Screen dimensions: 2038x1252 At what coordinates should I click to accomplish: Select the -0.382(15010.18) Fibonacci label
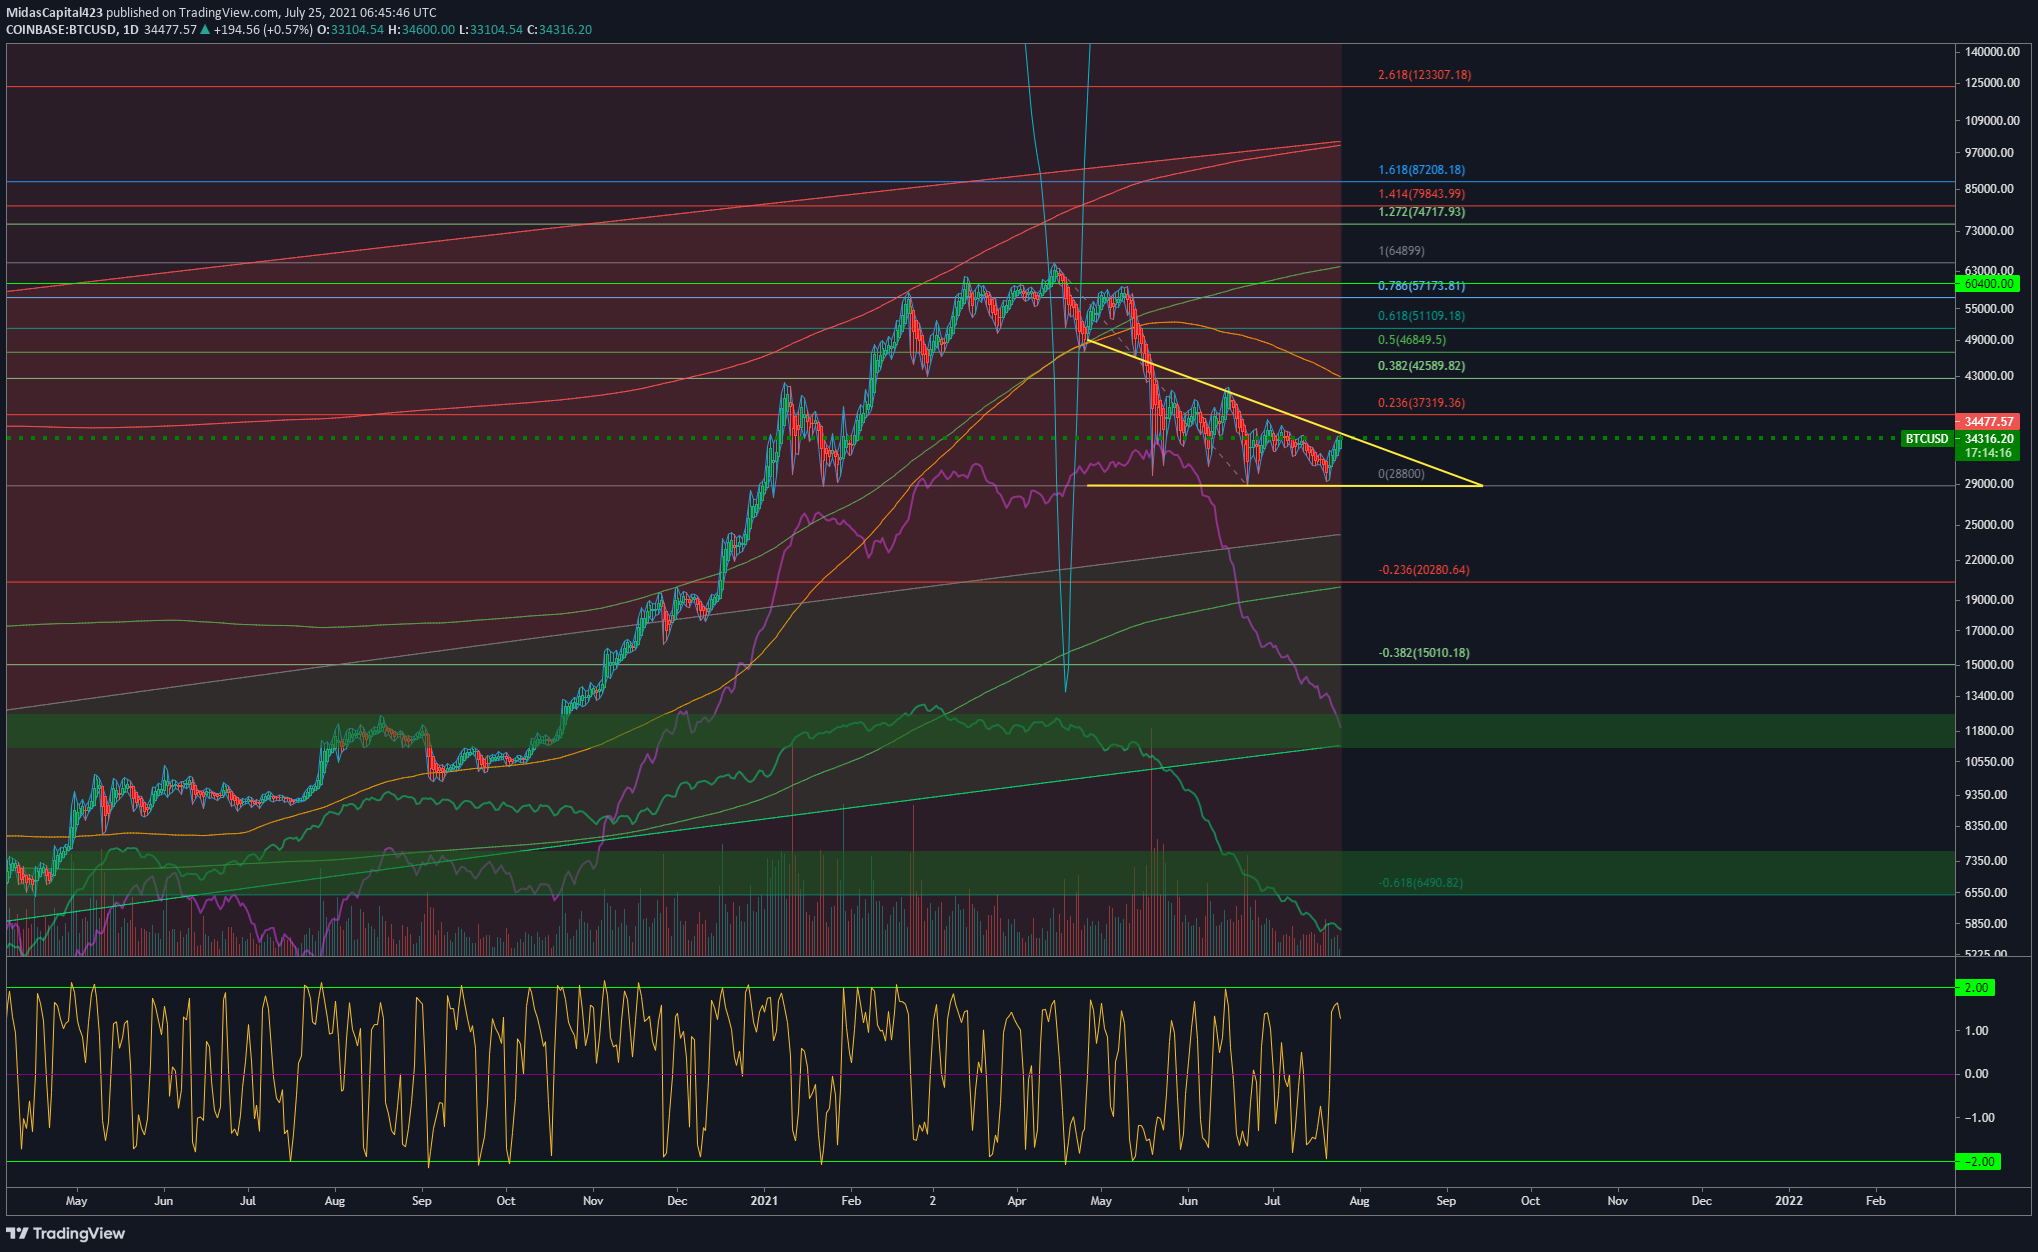pyautogui.click(x=1424, y=653)
